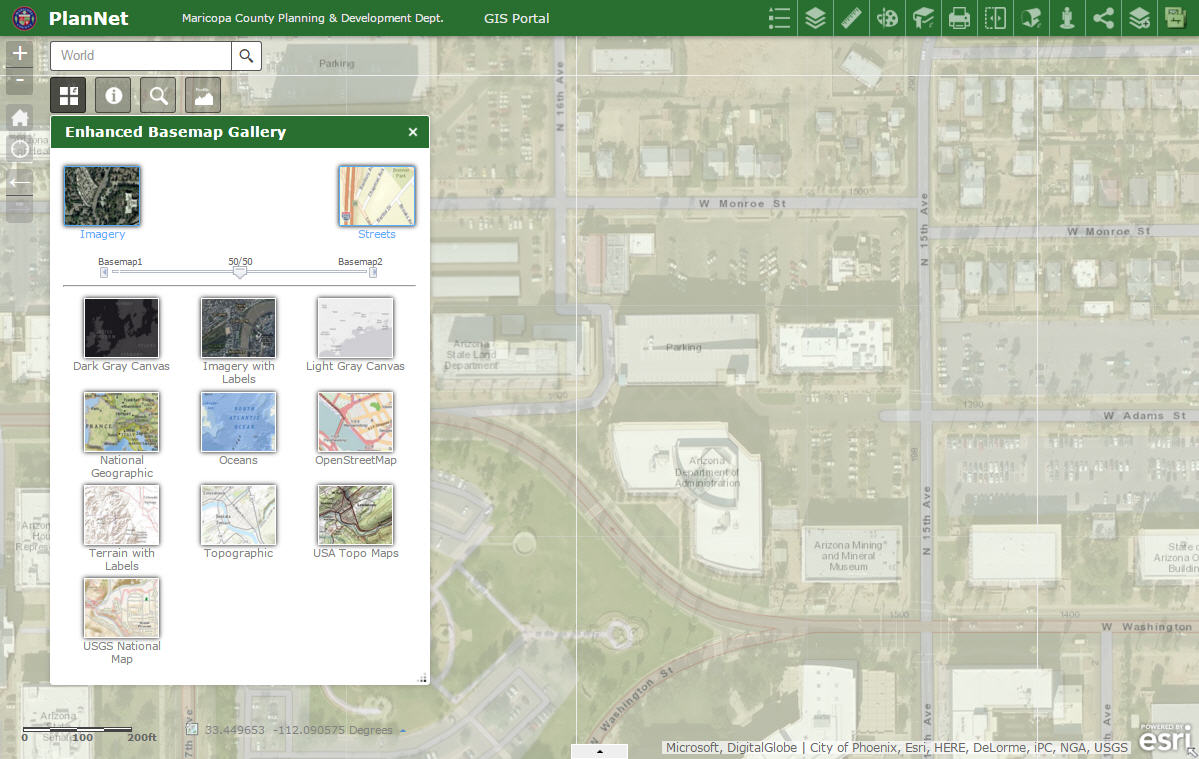
Task: Click the Streets label link
Action: [x=377, y=234]
